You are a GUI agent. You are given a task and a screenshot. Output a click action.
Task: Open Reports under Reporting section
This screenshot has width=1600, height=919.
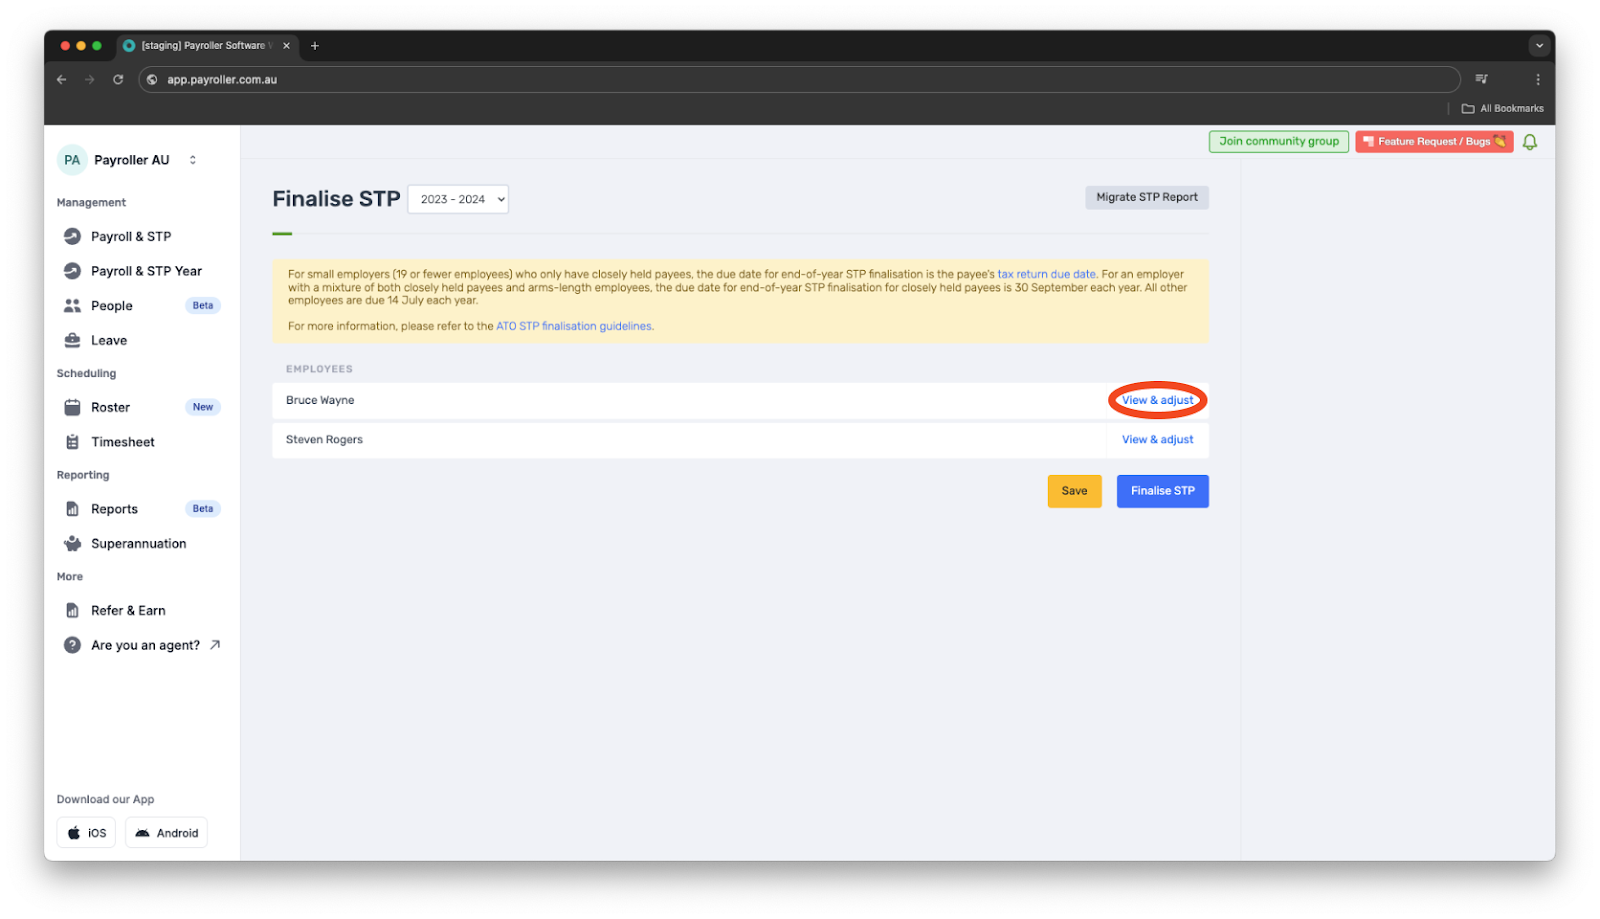coord(113,508)
